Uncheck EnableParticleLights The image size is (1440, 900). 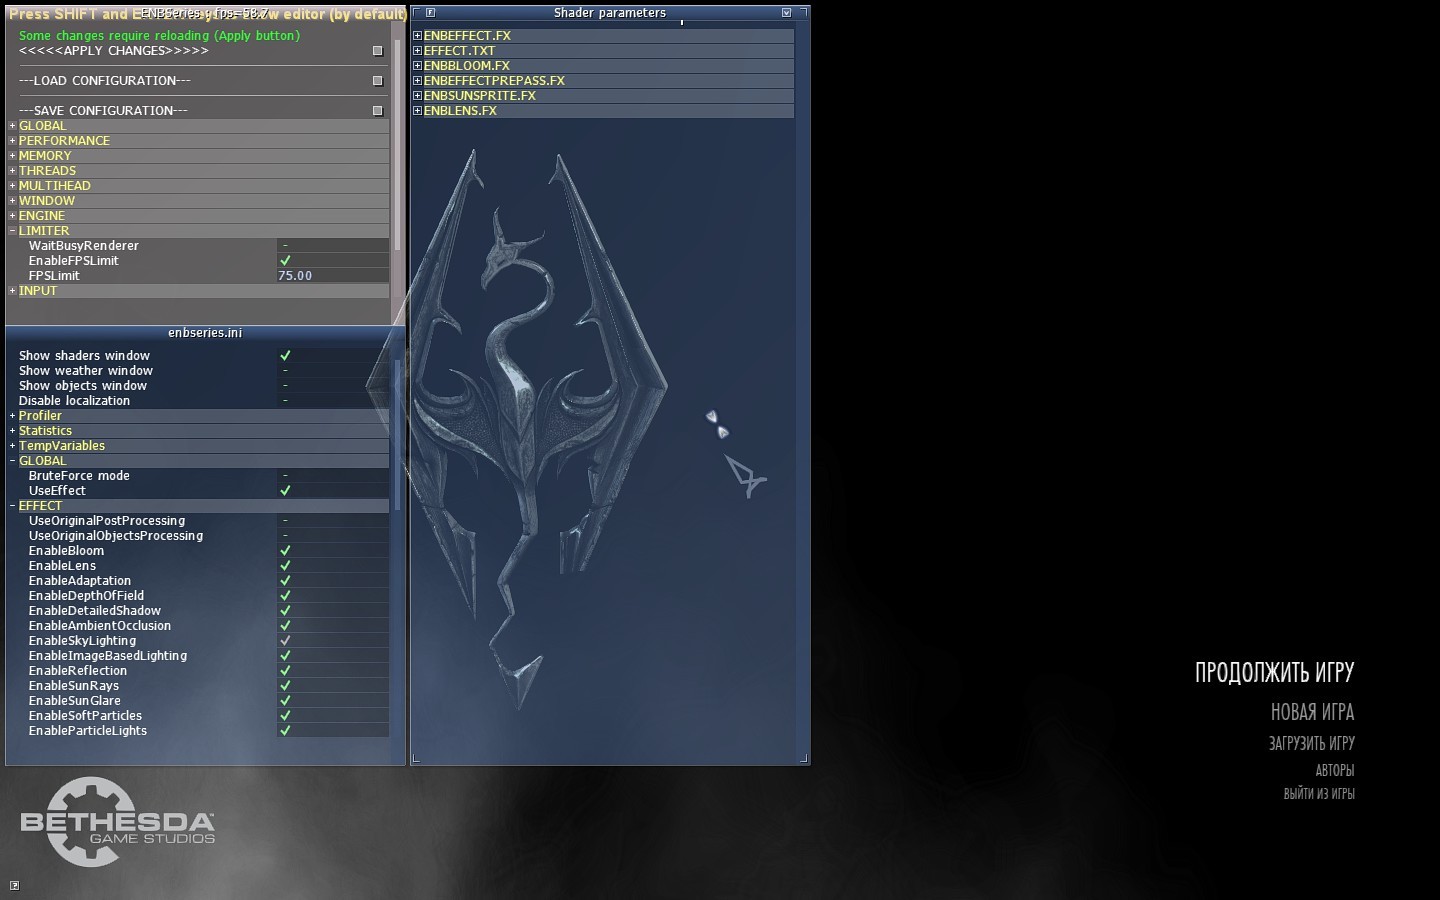[x=285, y=731]
